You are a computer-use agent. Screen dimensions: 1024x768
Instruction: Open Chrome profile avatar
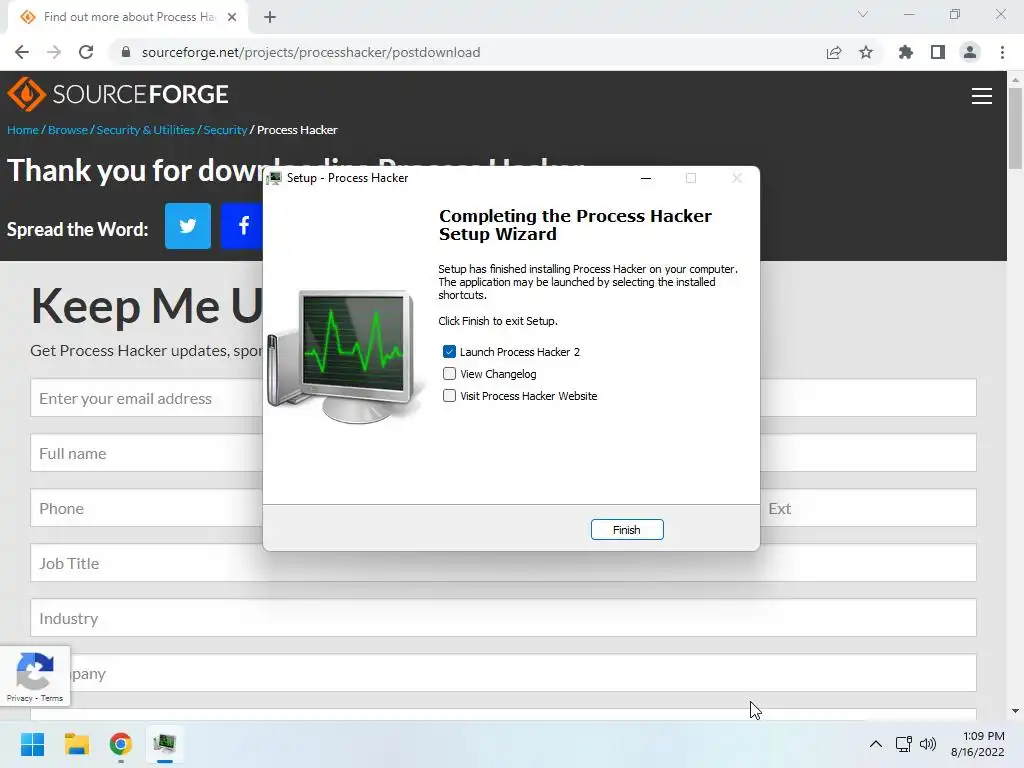tap(970, 52)
